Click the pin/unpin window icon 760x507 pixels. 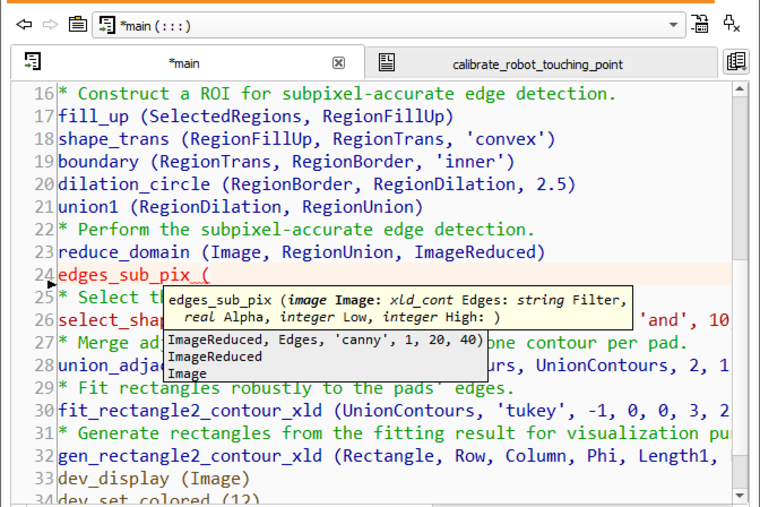(x=731, y=24)
